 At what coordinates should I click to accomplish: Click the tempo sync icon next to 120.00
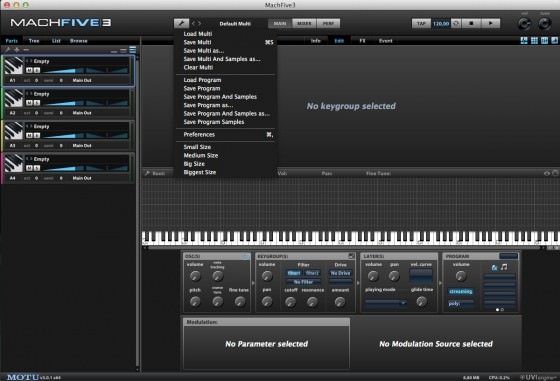(456, 24)
